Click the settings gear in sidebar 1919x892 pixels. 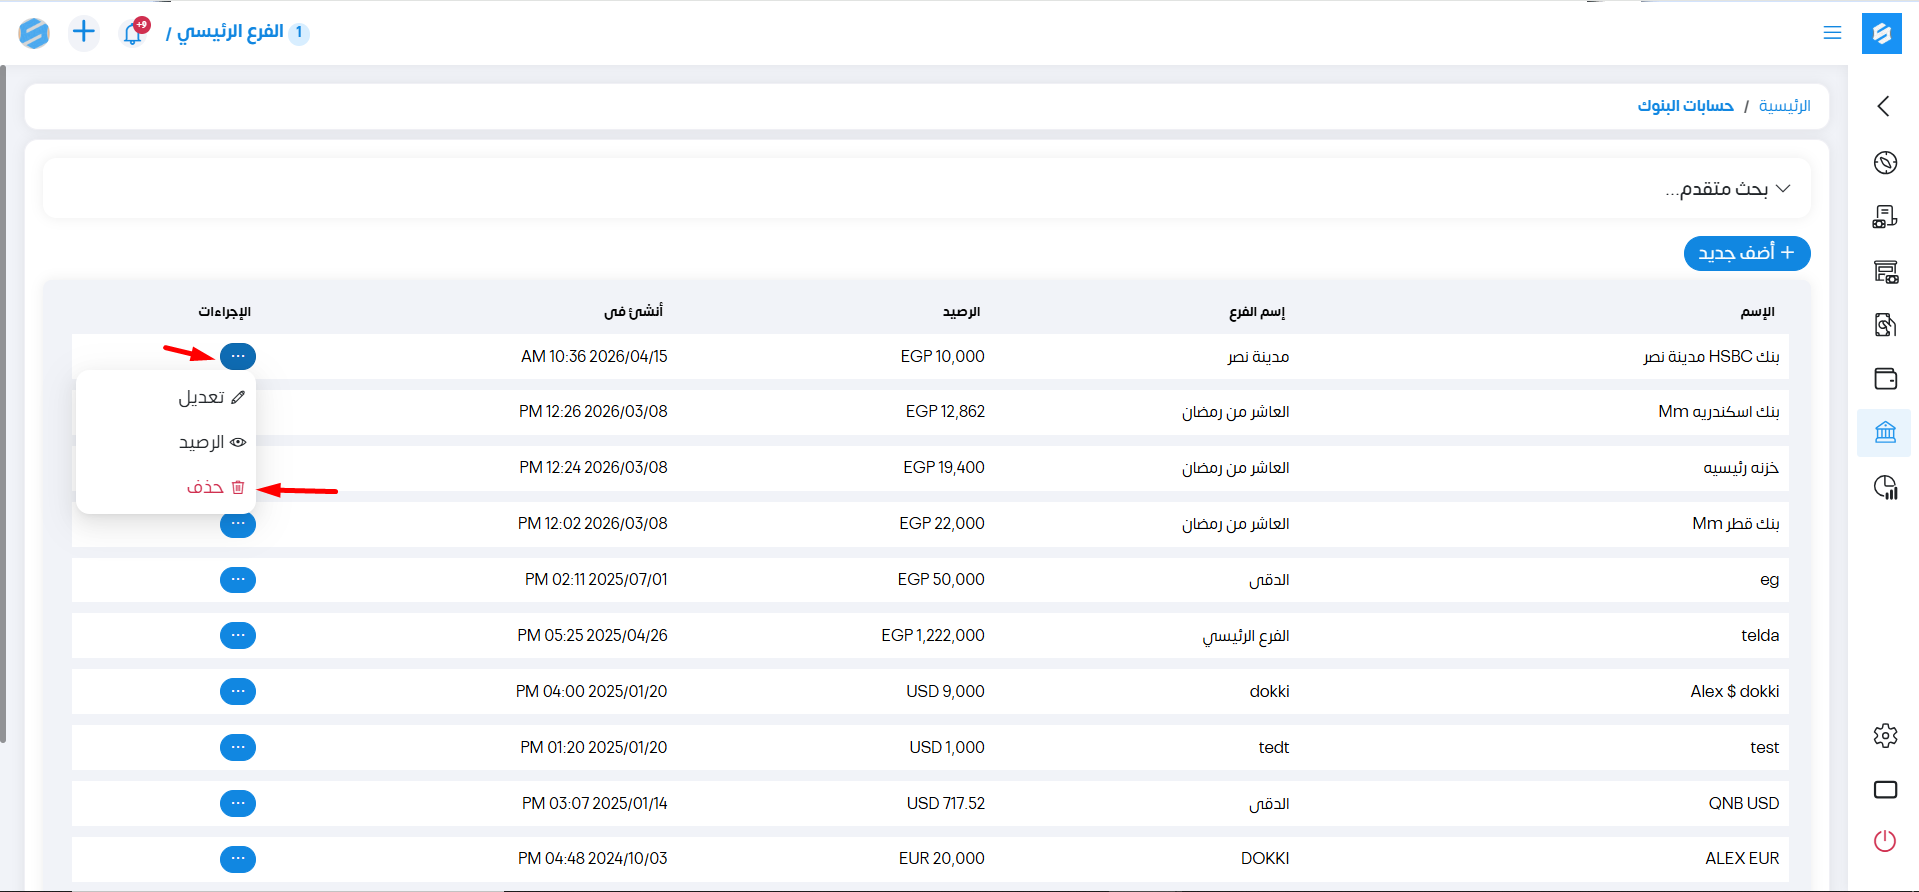(1885, 736)
